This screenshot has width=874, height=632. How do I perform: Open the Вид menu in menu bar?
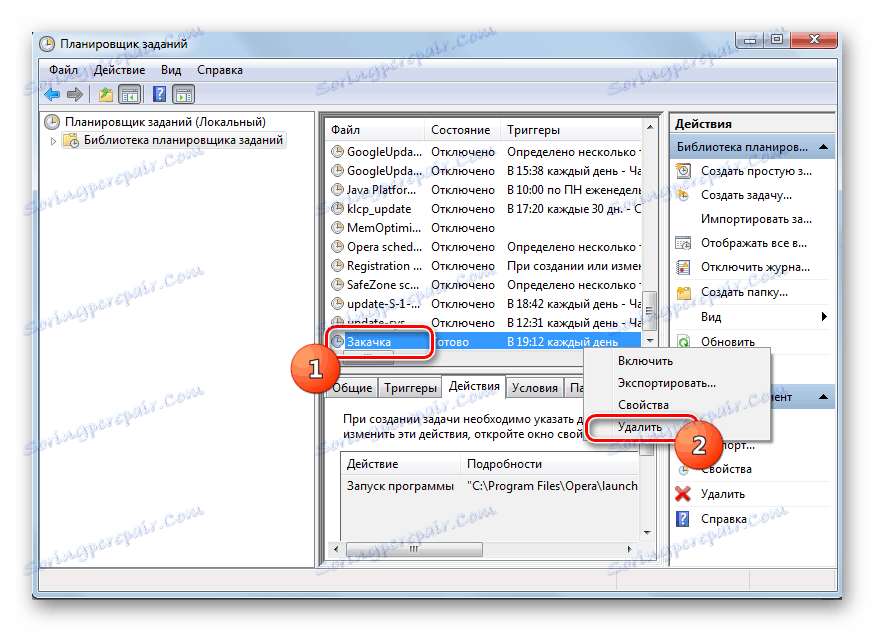[x=171, y=70]
